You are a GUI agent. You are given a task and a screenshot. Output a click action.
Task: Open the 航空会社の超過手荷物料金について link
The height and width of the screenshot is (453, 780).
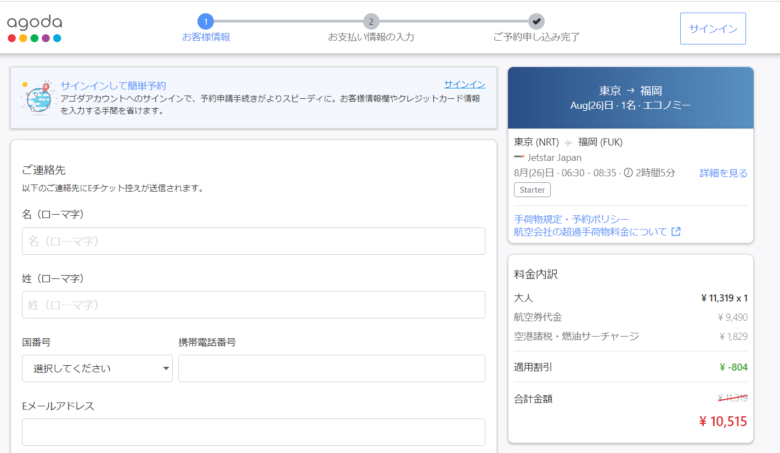pyautogui.click(x=590, y=232)
